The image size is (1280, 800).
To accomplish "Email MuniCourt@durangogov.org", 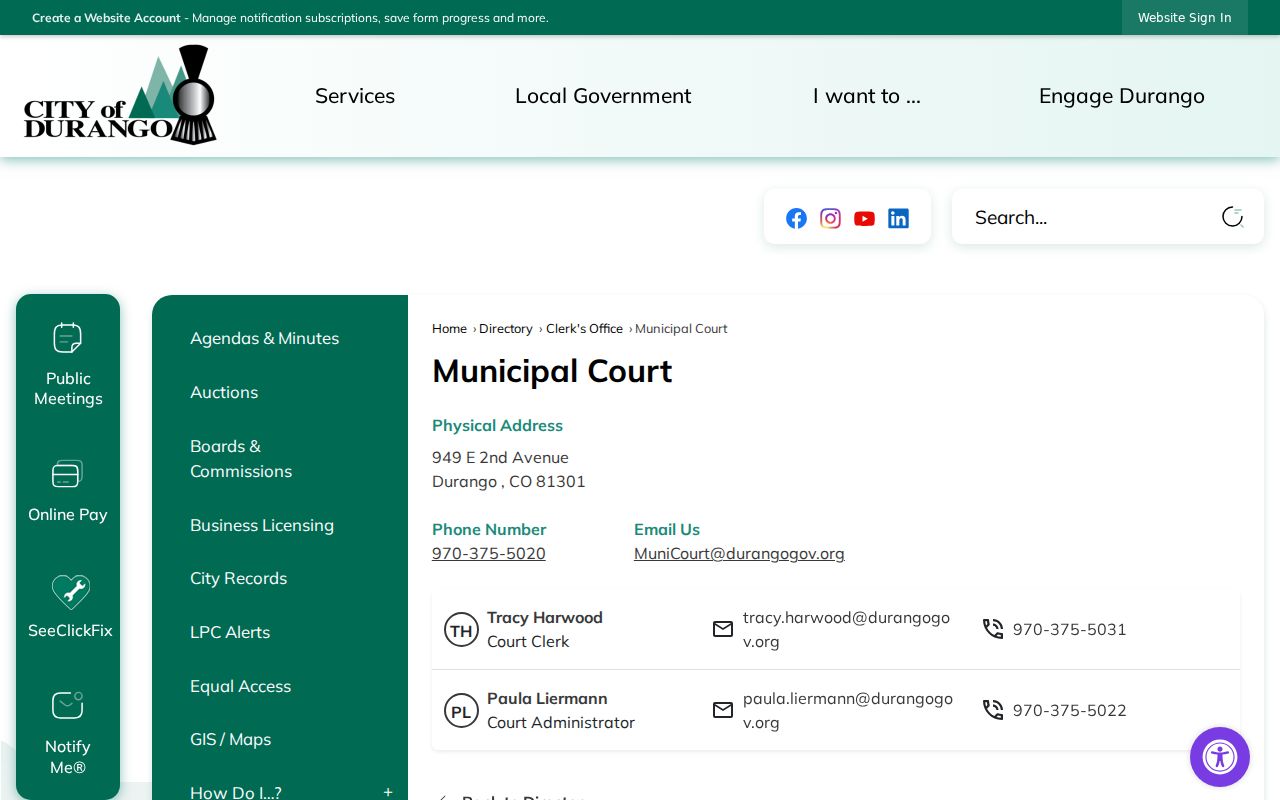I will 739,553.
